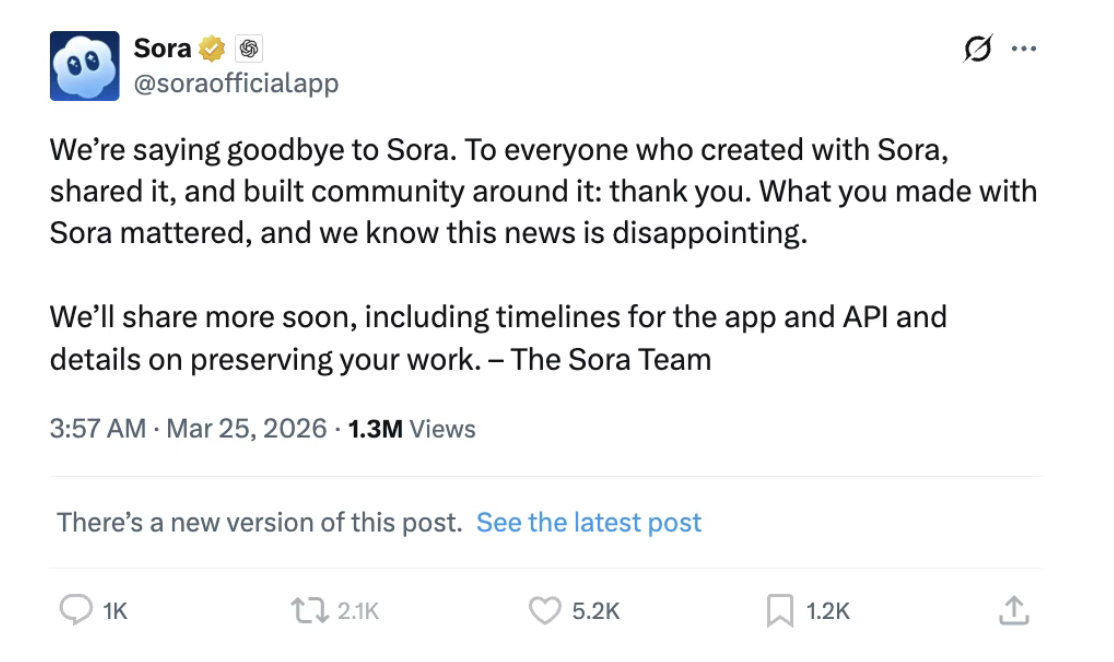The width and height of the screenshot is (1114, 662).
Task: Click the 1K replies count
Action: (x=115, y=611)
